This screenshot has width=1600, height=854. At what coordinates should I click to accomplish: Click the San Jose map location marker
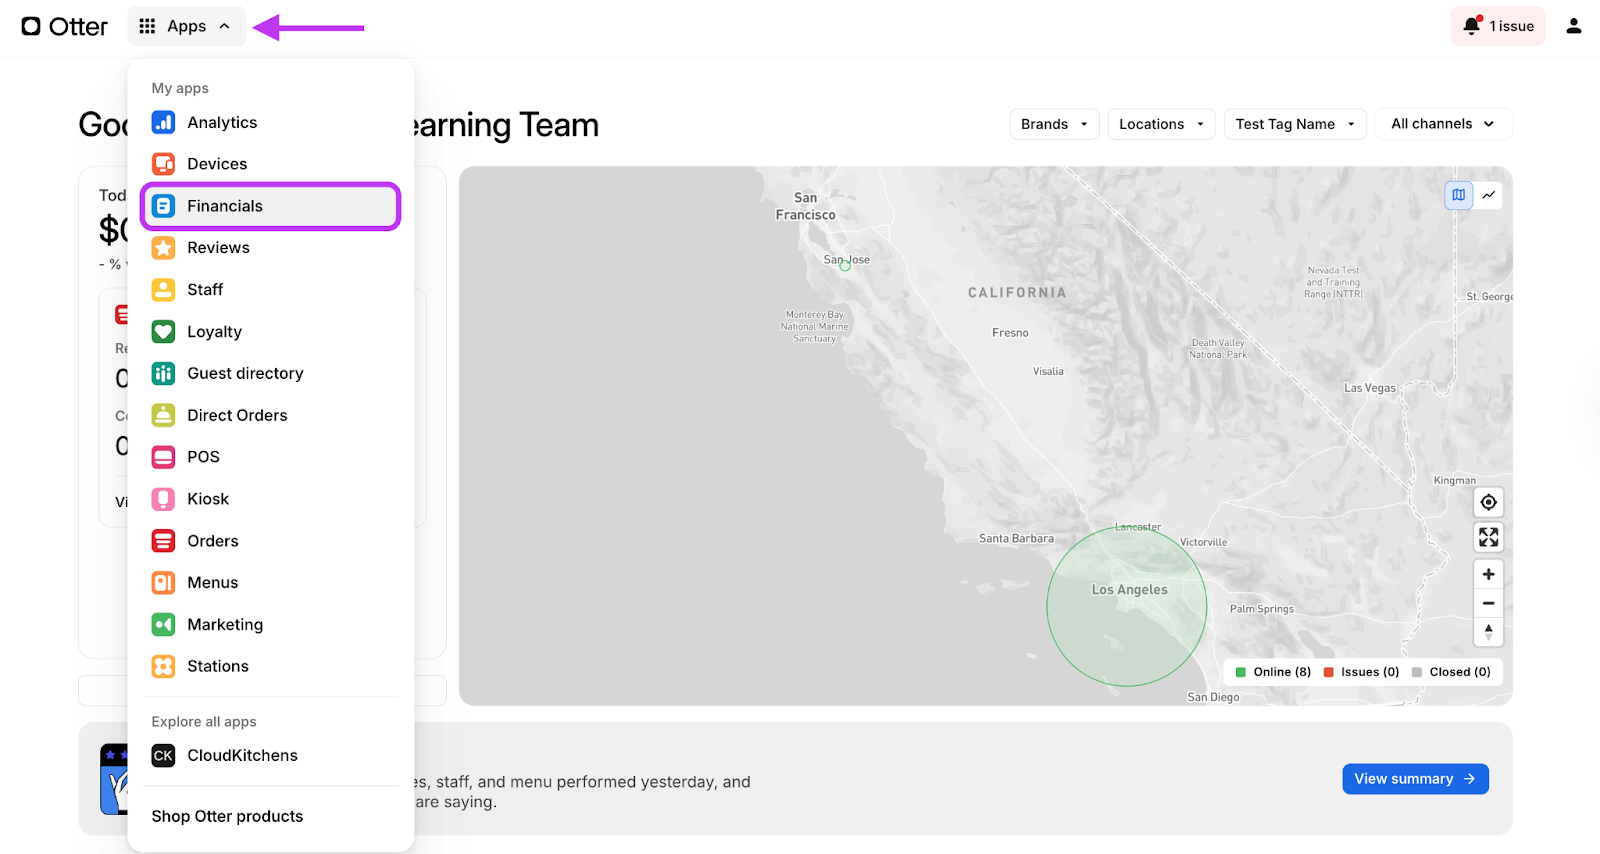845,265
